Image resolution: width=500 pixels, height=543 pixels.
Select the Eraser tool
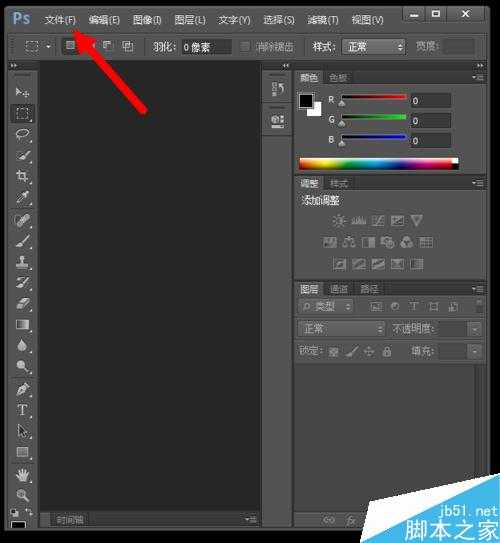pos(23,304)
